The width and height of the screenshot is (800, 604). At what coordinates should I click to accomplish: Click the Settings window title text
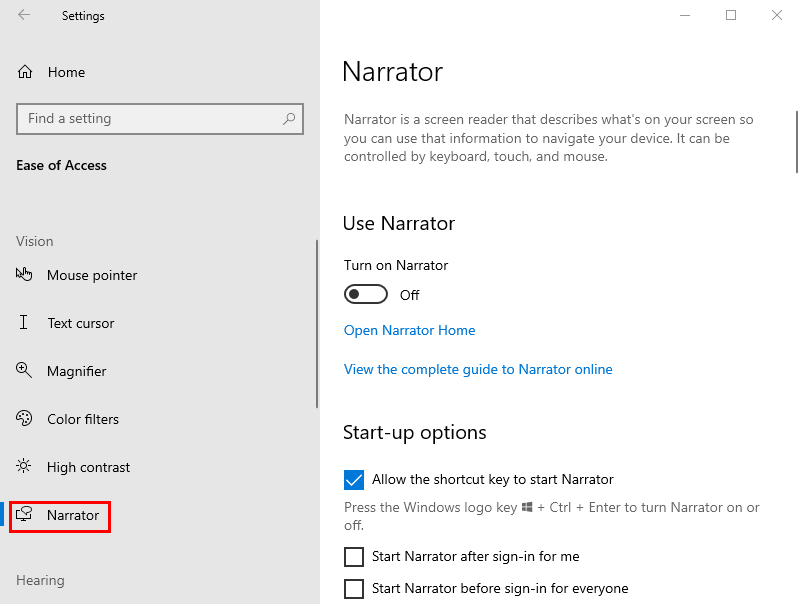tap(83, 16)
